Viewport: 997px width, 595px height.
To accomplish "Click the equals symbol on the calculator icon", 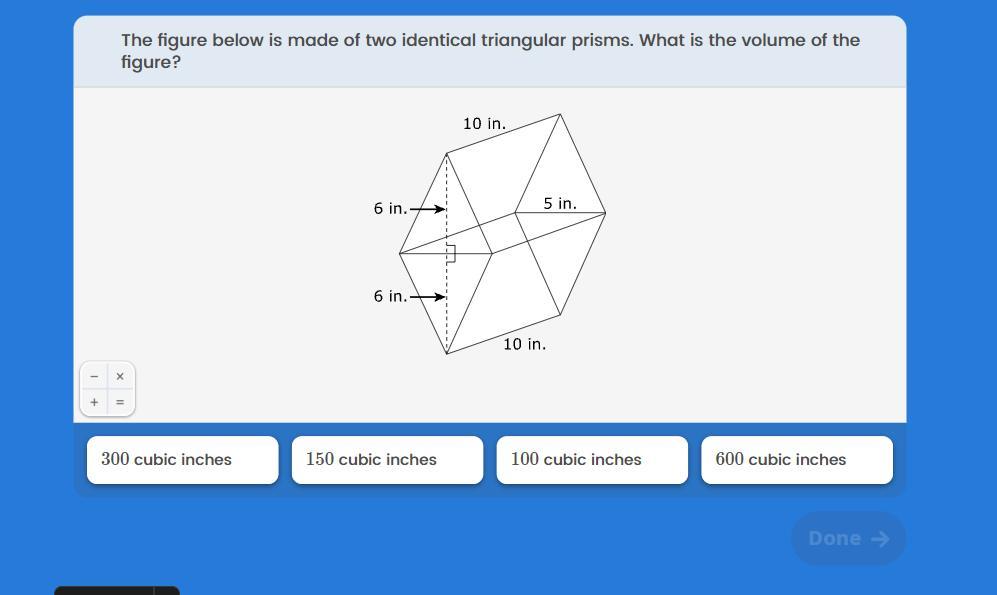I will (x=120, y=402).
